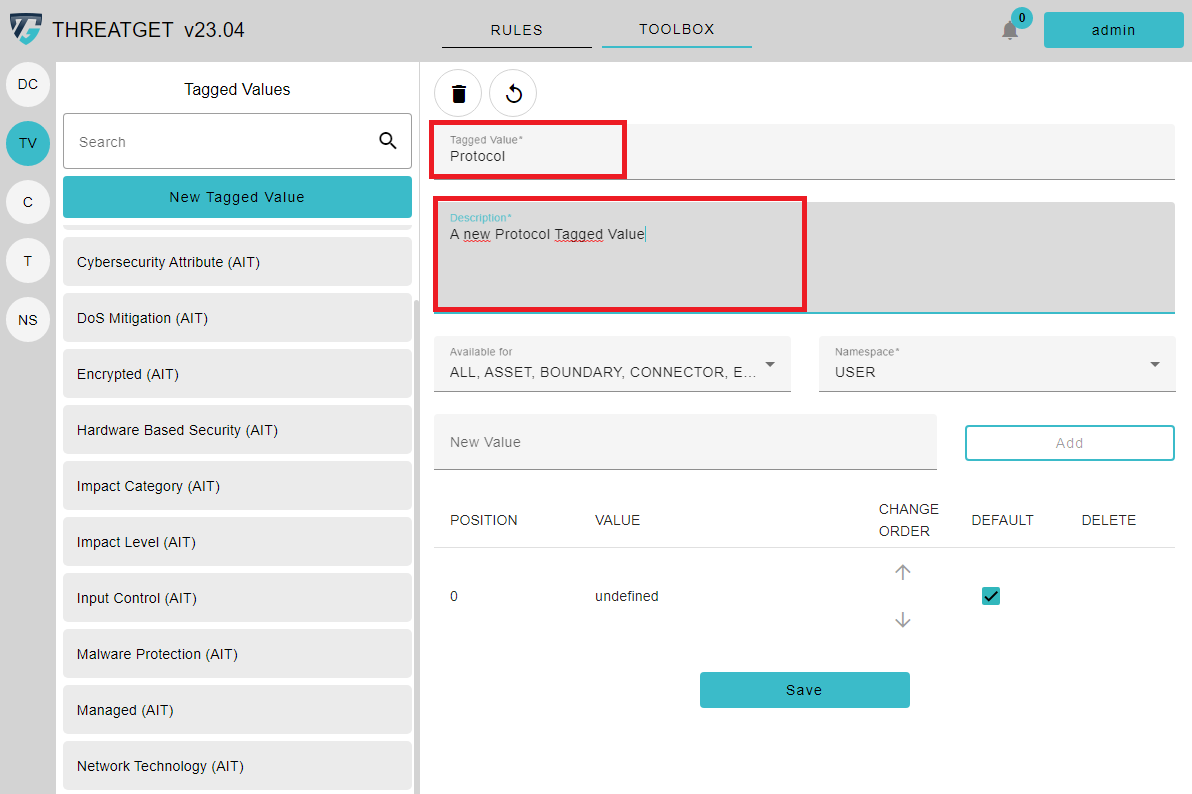Switch to the TOOLBOX tab

(677, 29)
